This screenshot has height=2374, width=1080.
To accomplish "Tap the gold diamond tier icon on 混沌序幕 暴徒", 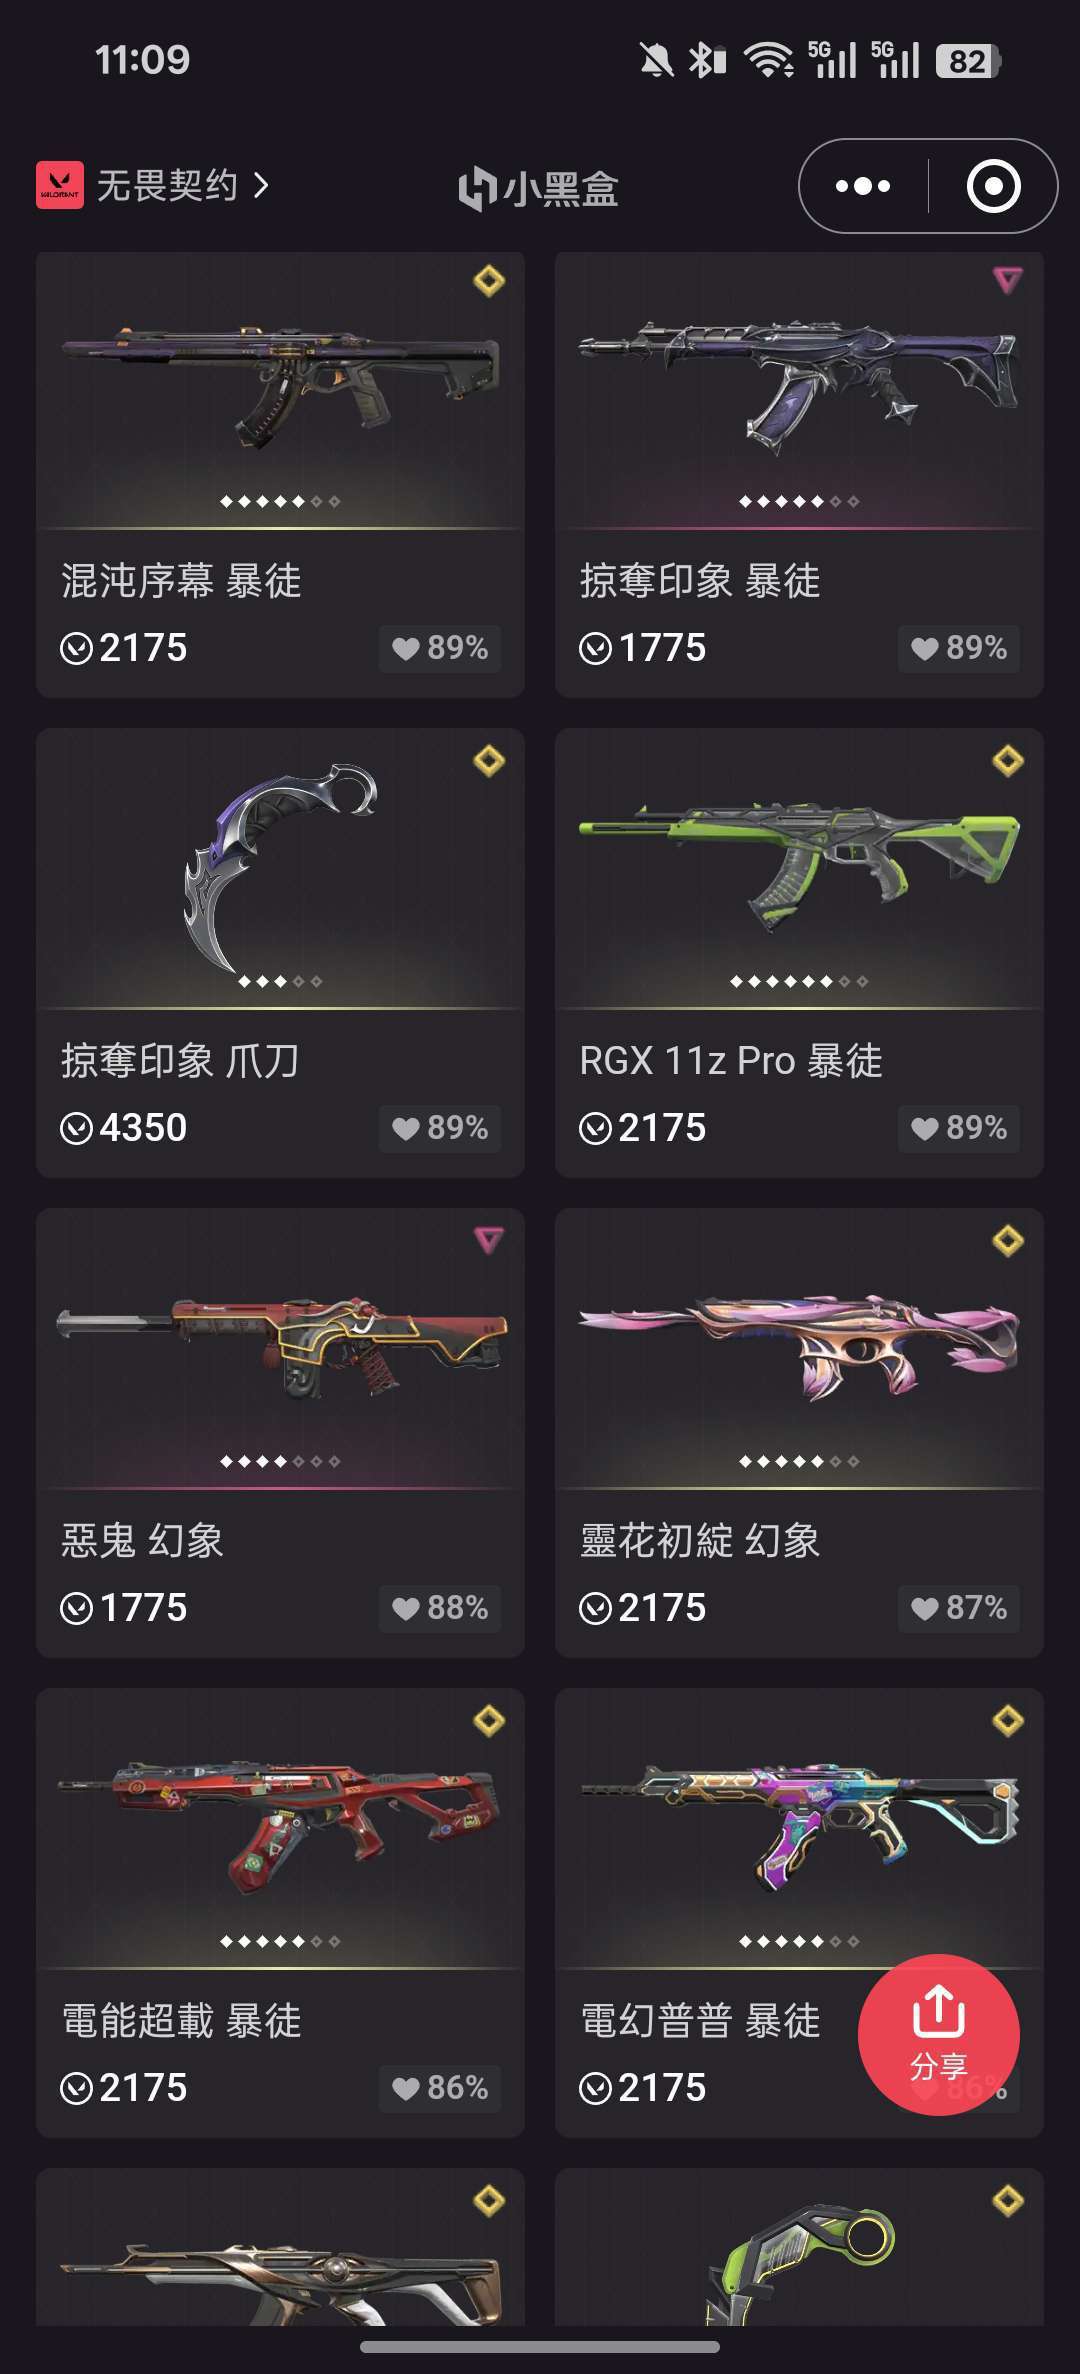I will 489,281.
